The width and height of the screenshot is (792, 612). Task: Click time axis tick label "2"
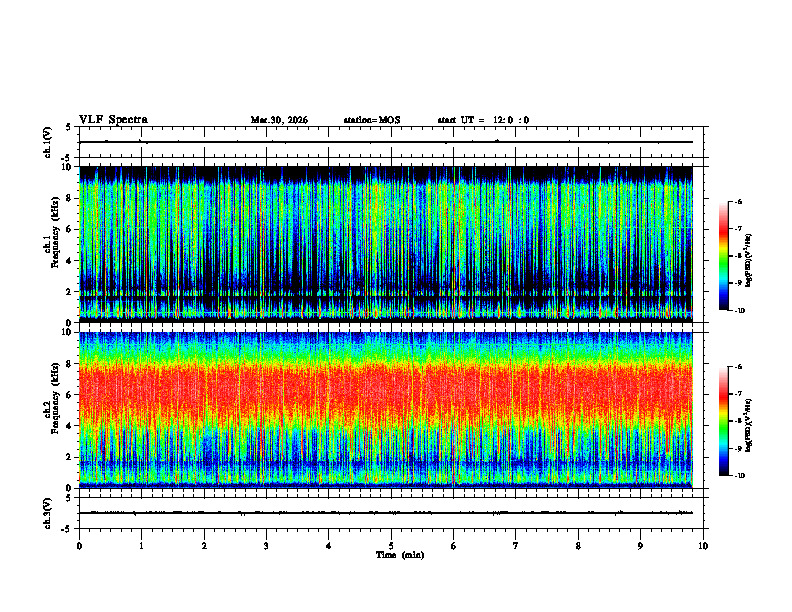pos(204,546)
